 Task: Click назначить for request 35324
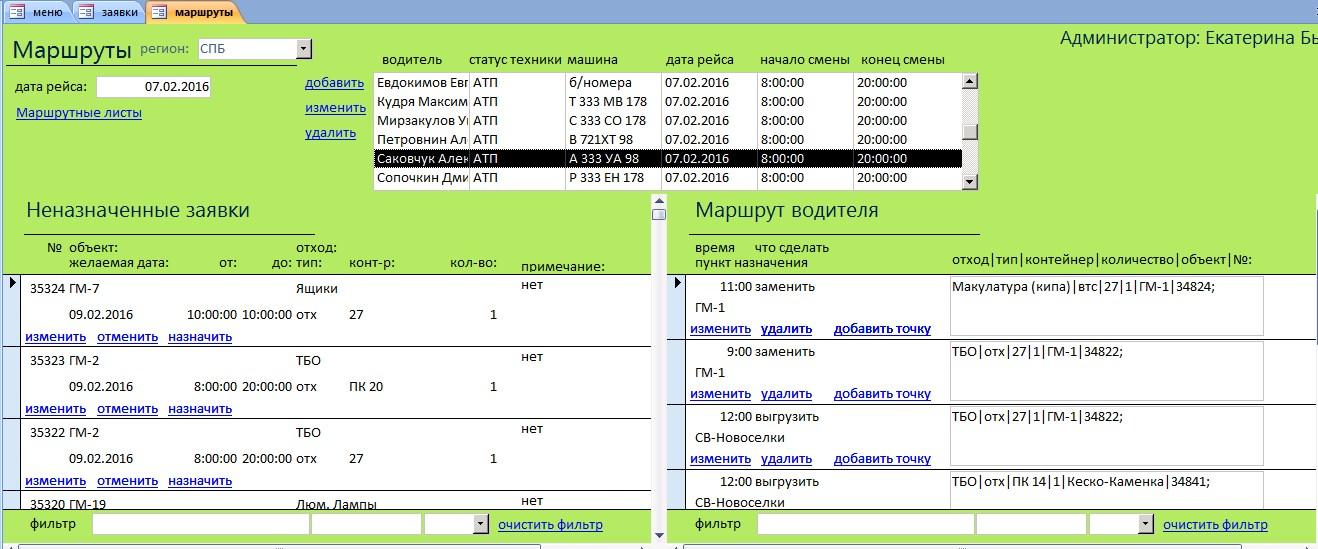pos(200,337)
